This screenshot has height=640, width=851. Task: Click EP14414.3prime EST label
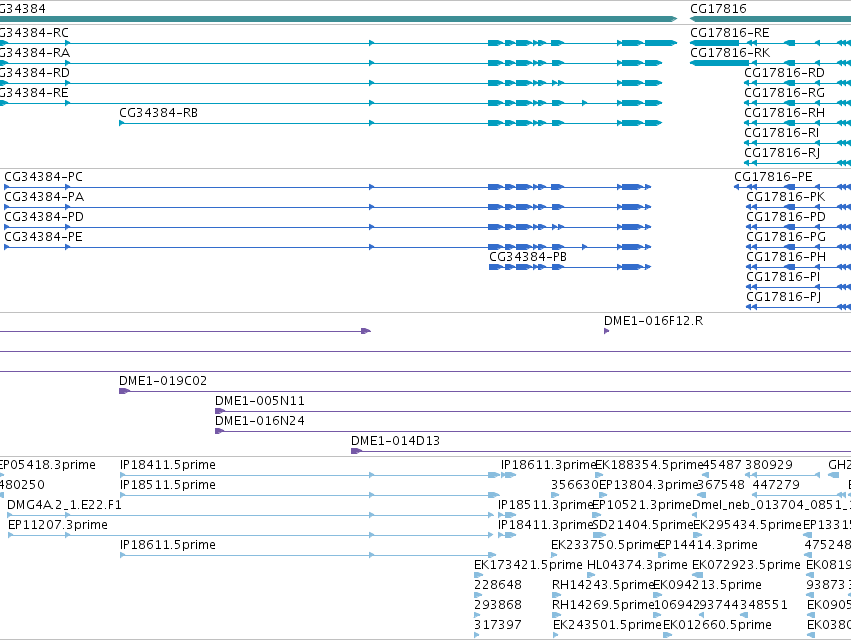[x=708, y=545]
